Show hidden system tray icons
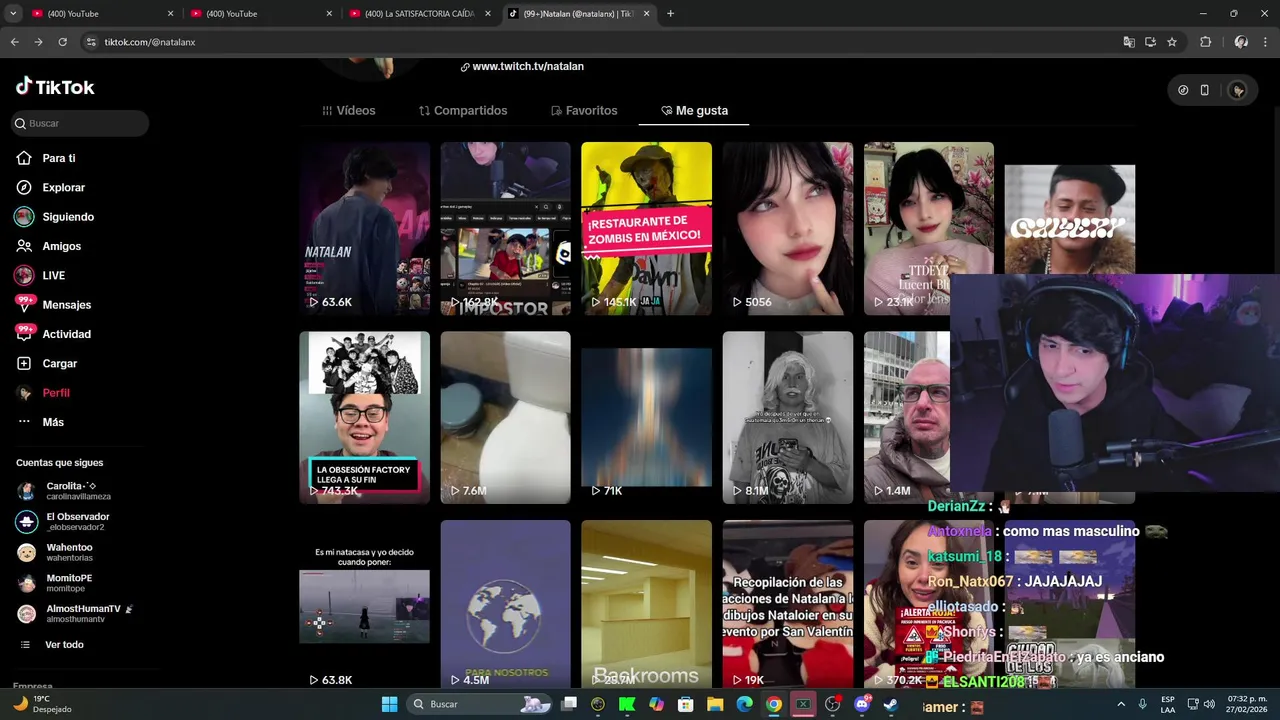The image size is (1280, 720). 1120,704
